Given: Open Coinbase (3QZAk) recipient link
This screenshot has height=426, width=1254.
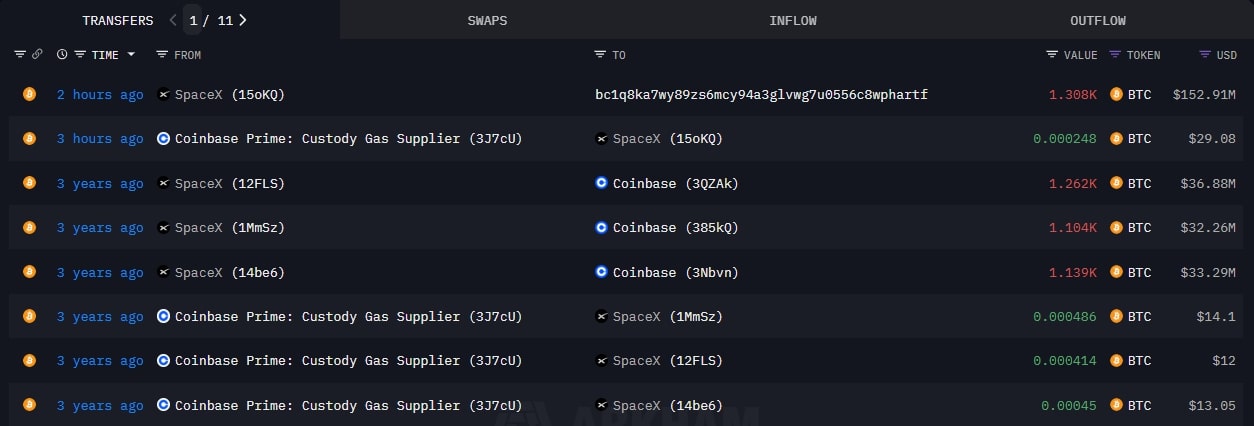Looking at the screenshot, I should (x=675, y=184).
